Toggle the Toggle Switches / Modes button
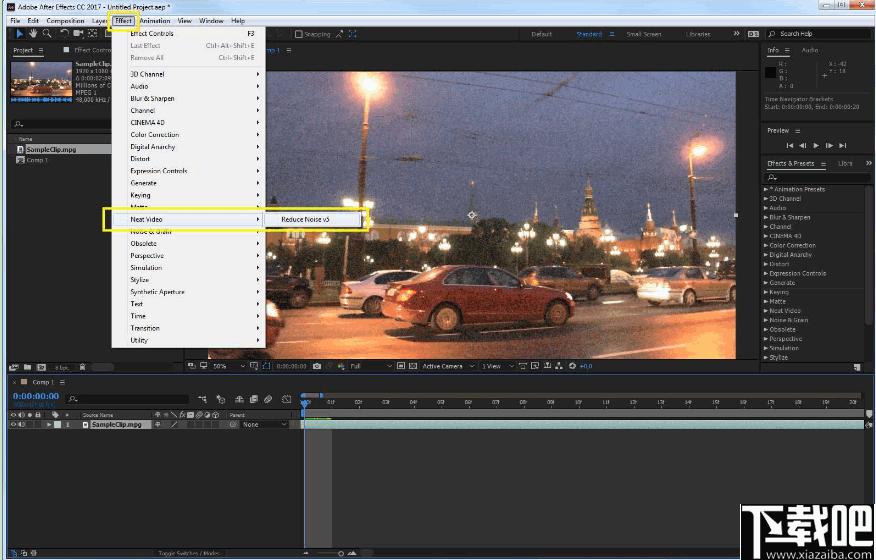This screenshot has width=876, height=560. click(189, 553)
